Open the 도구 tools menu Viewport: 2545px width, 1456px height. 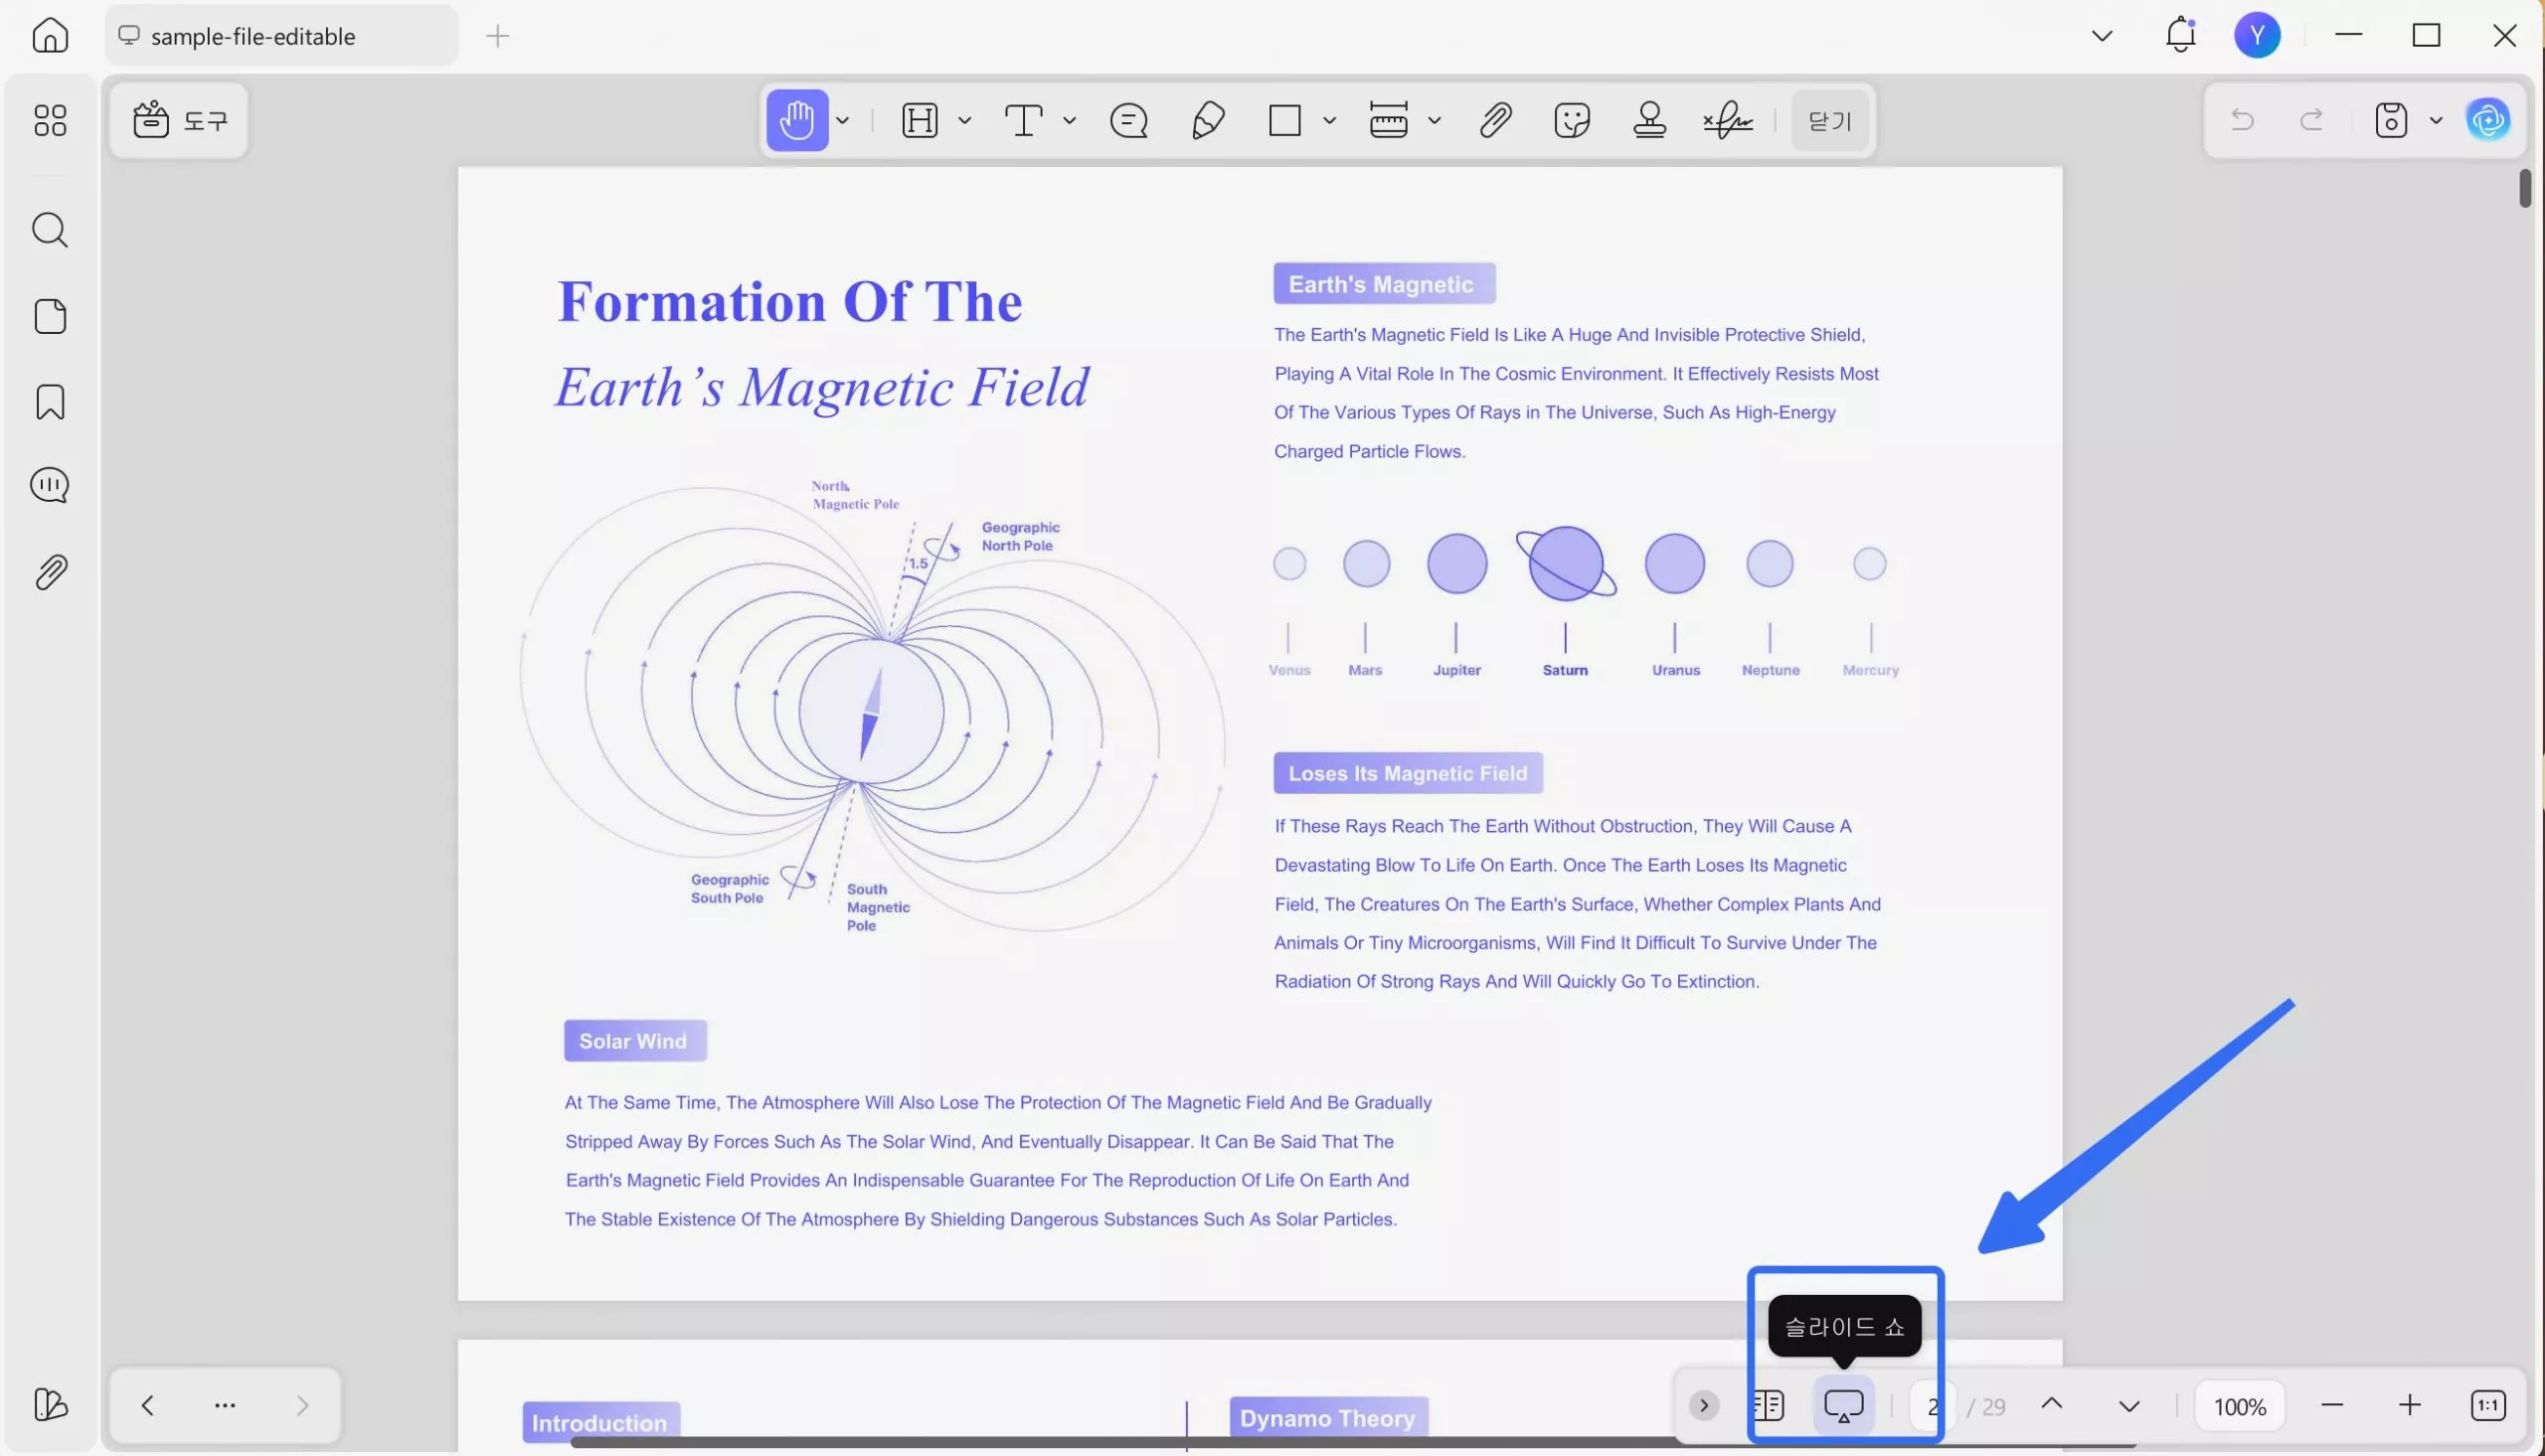[x=180, y=120]
